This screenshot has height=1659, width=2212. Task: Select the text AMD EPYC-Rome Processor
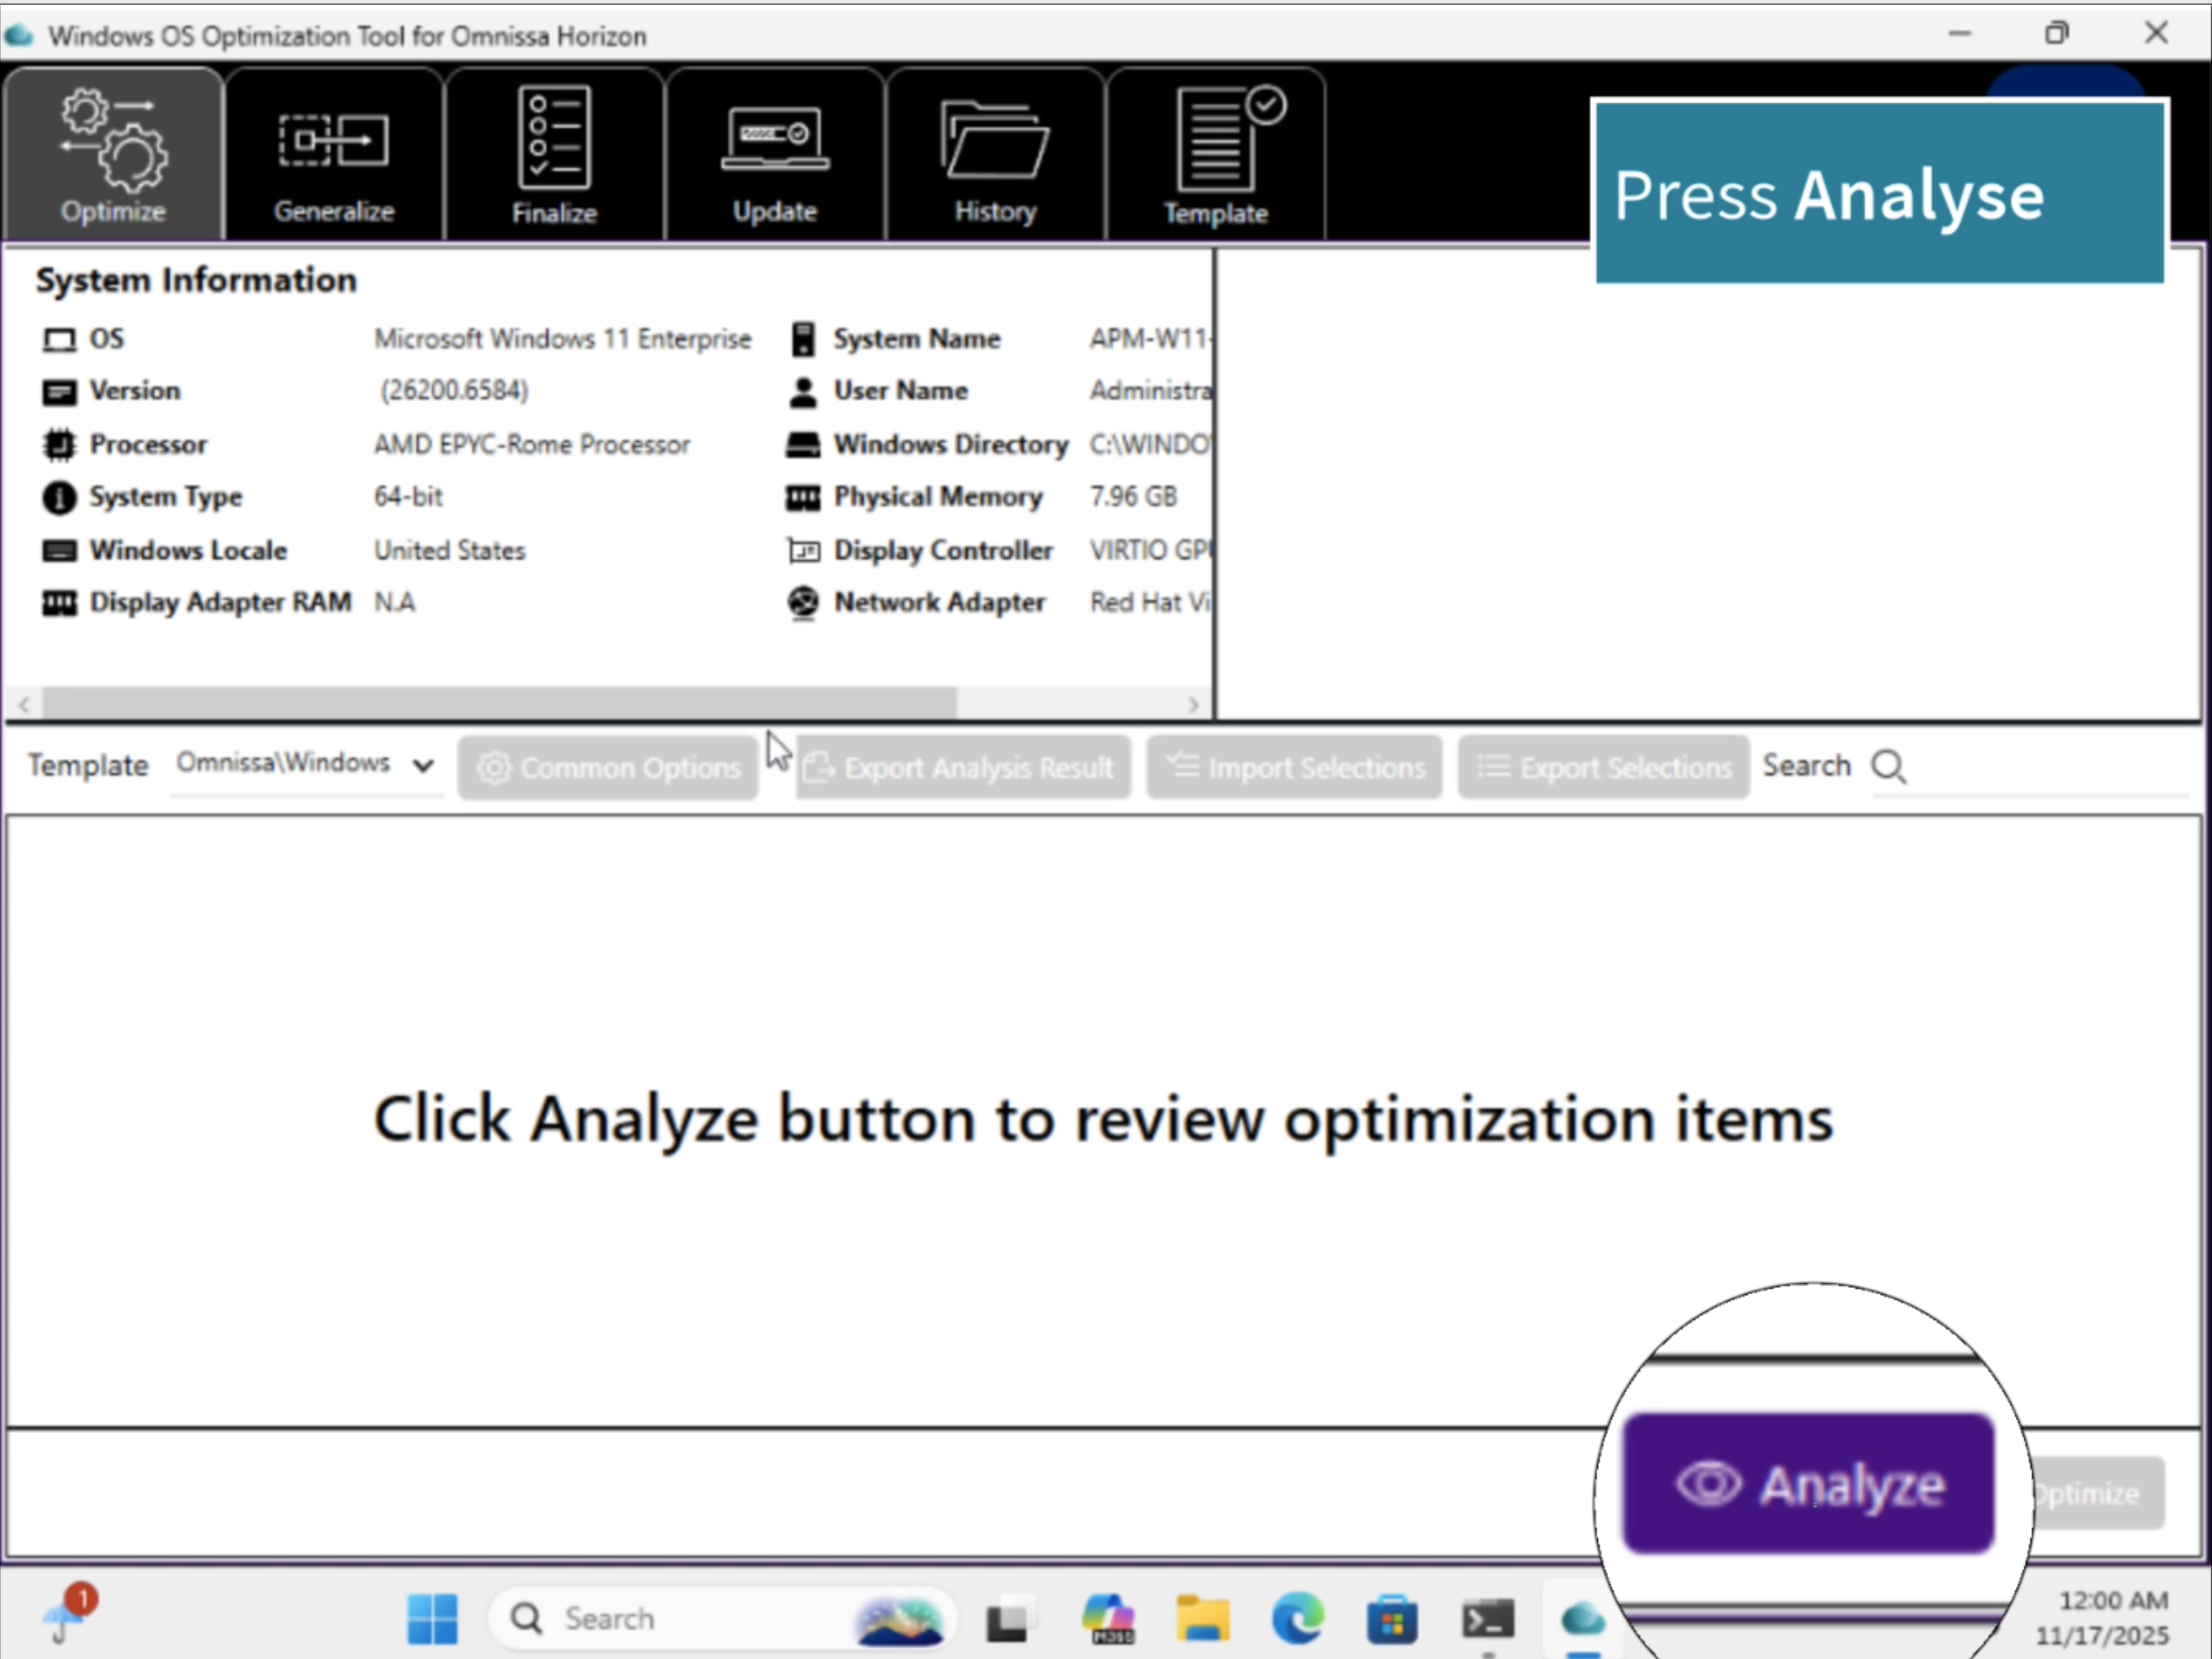532,444
